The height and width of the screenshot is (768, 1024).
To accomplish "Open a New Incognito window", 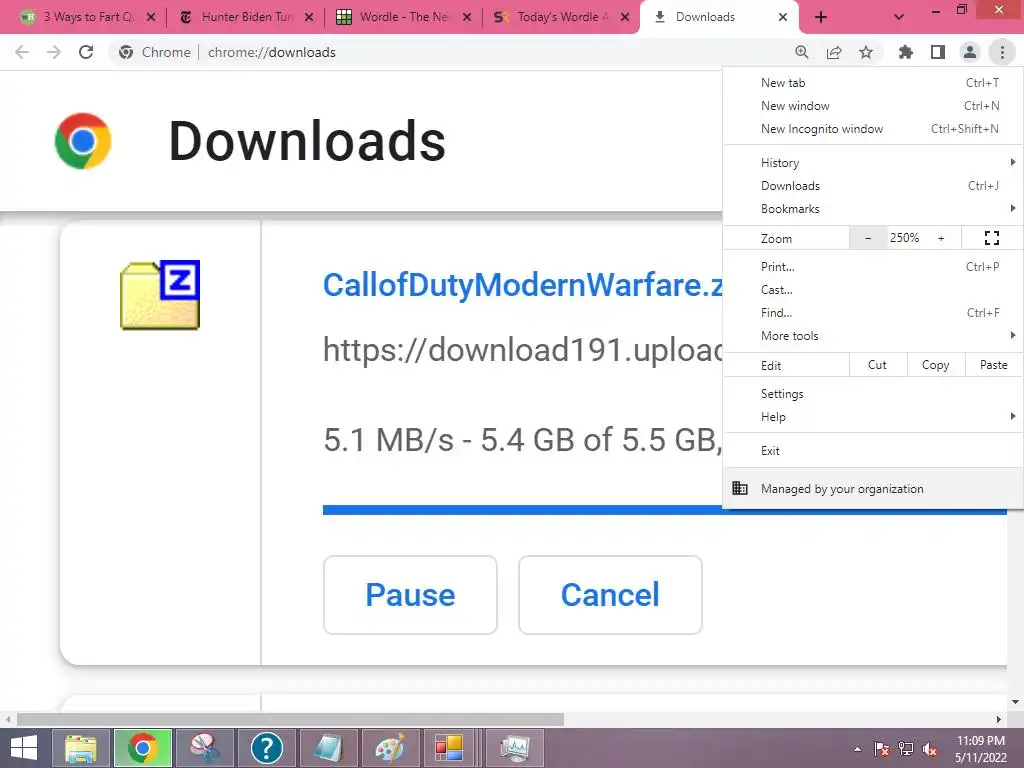I will pyautogui.click(x=872, y=129).
